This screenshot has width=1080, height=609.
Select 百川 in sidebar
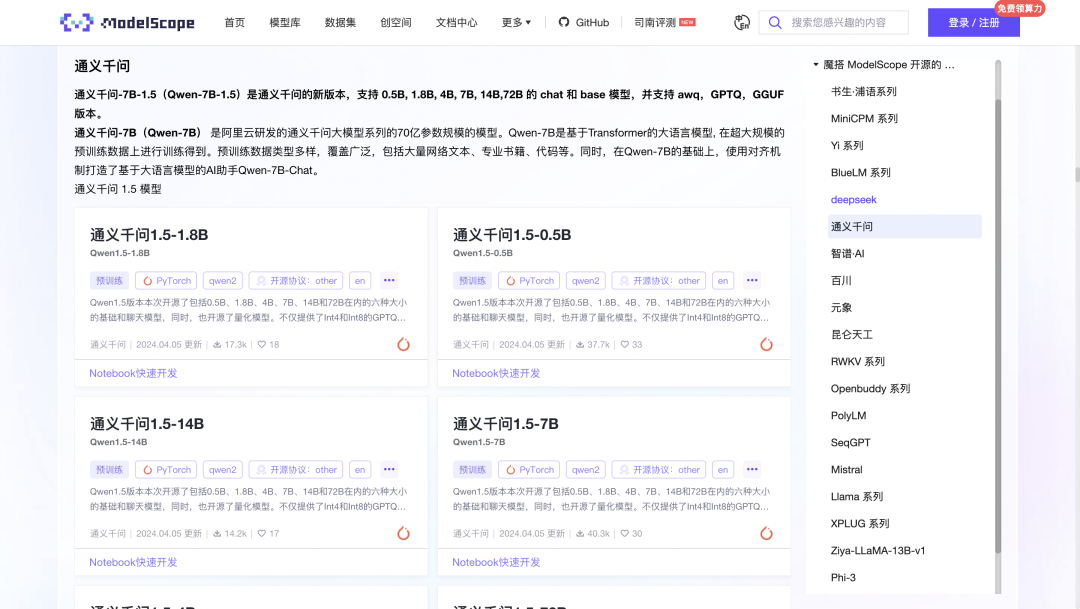coord(841,280)
